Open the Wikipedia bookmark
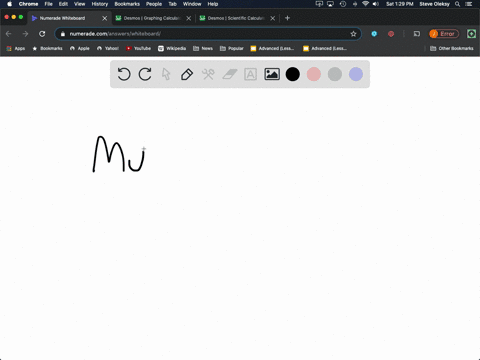This screenshot has height=360, width=480. [172, 48]
